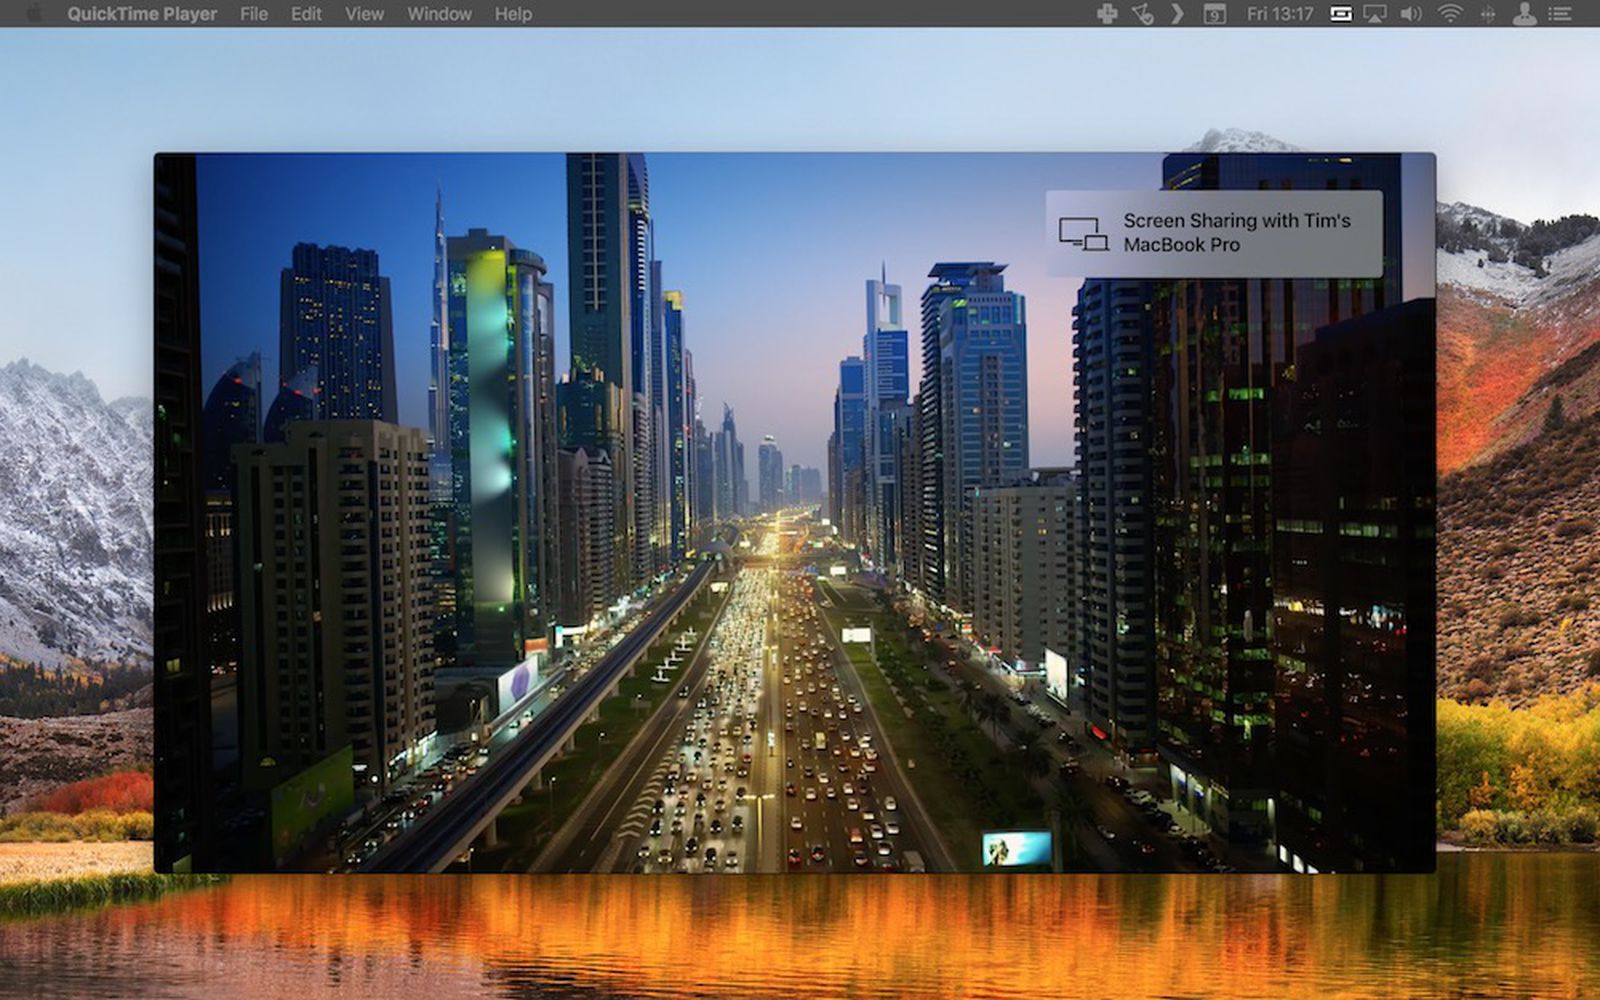Viewport: 1600px width, 1000px height.
Task: Click the Wi-Fi status icon
Action: tap(1448, 15)
